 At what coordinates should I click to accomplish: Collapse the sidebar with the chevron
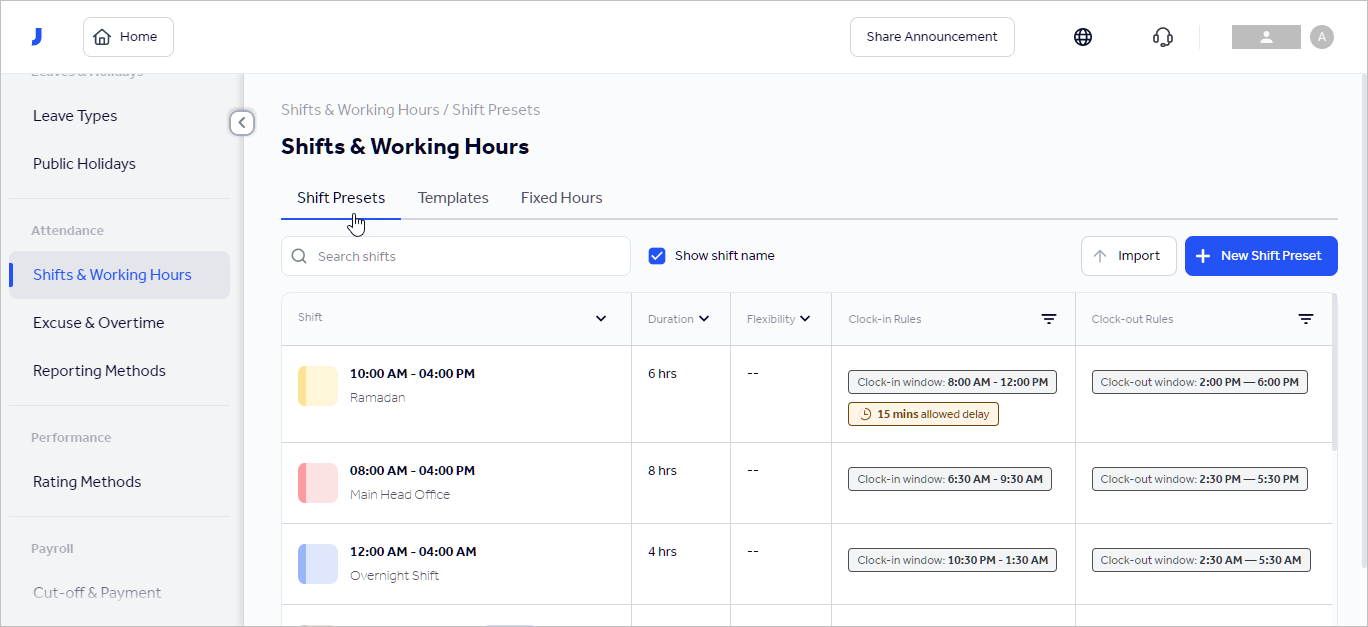242,122
